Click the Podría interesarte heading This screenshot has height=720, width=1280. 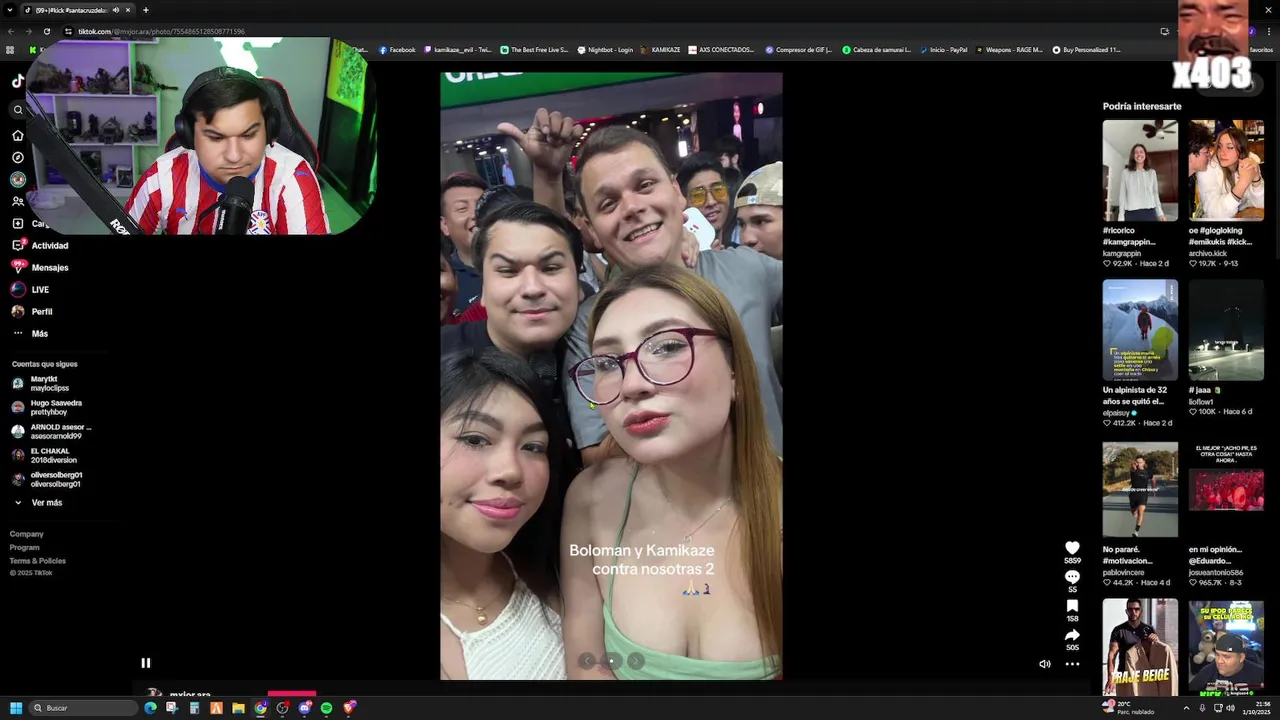click(x=1142, y=106)
